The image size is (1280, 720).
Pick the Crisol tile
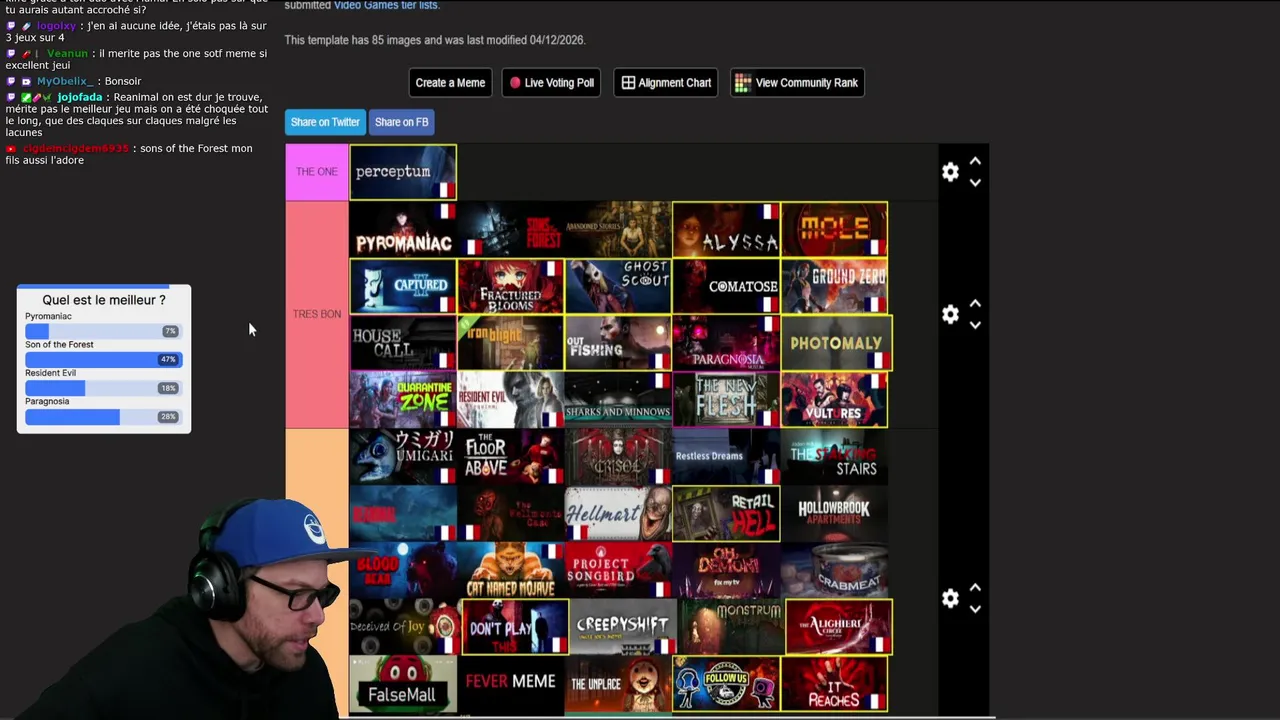coord(619,457)
